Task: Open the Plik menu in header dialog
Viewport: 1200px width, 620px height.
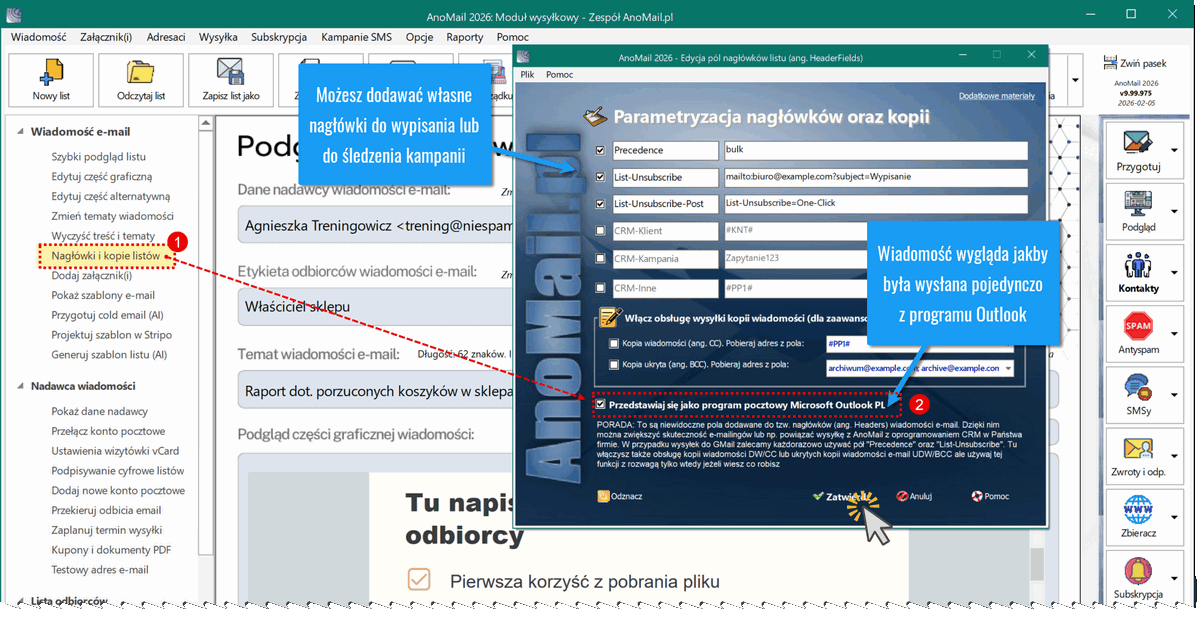Action: [x=527, y=74]
